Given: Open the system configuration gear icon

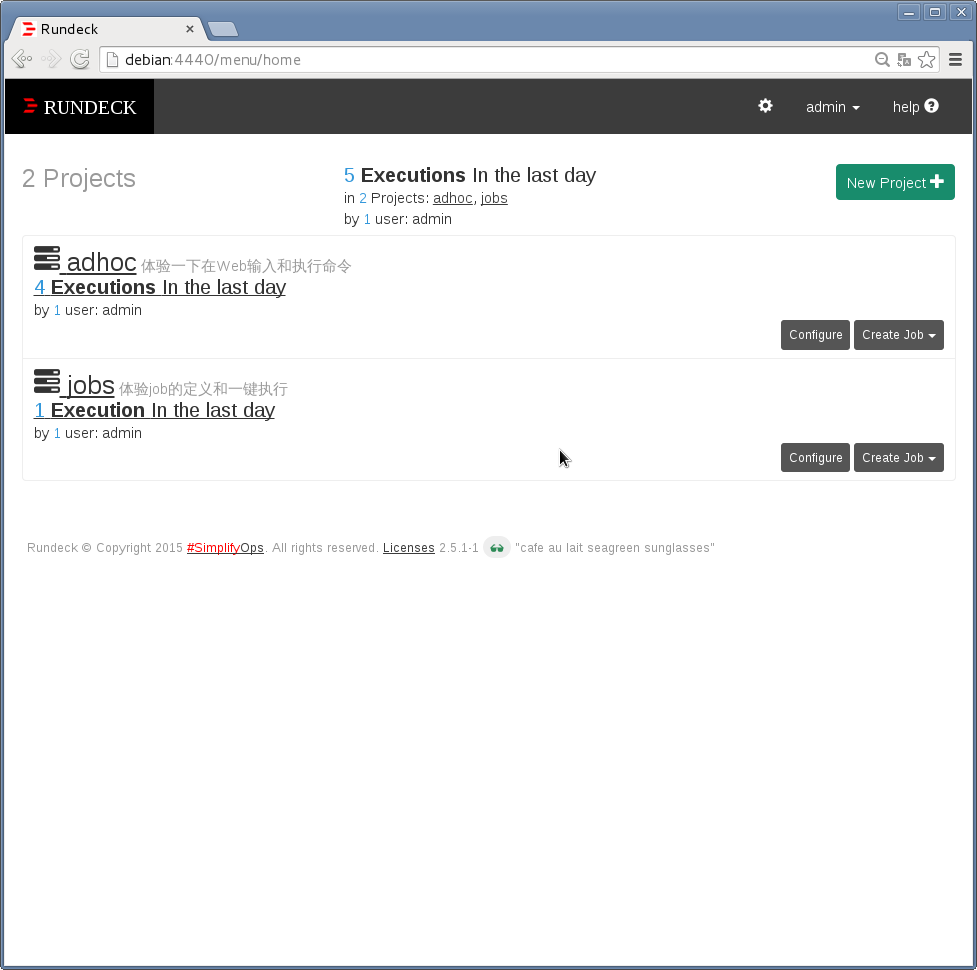Looking at the screenshot, I should tap(765, 106).
